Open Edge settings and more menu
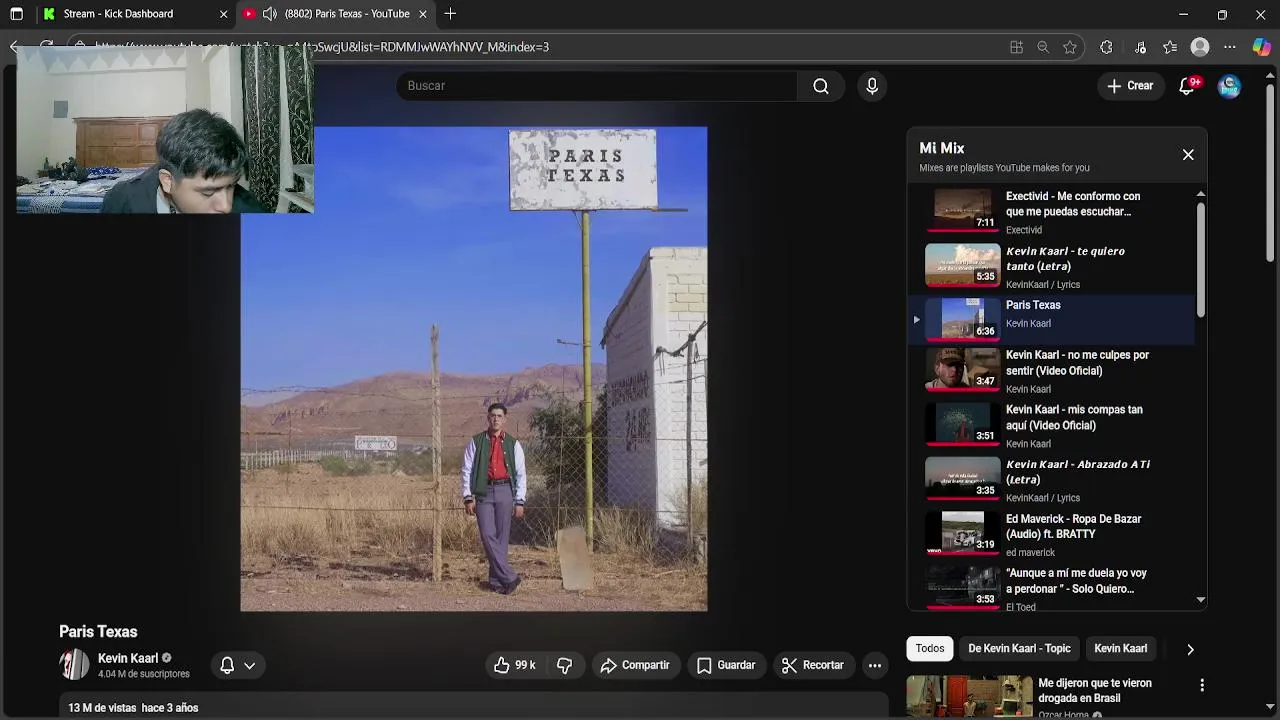This screenshot has height=720, width=1280. 1230,47
